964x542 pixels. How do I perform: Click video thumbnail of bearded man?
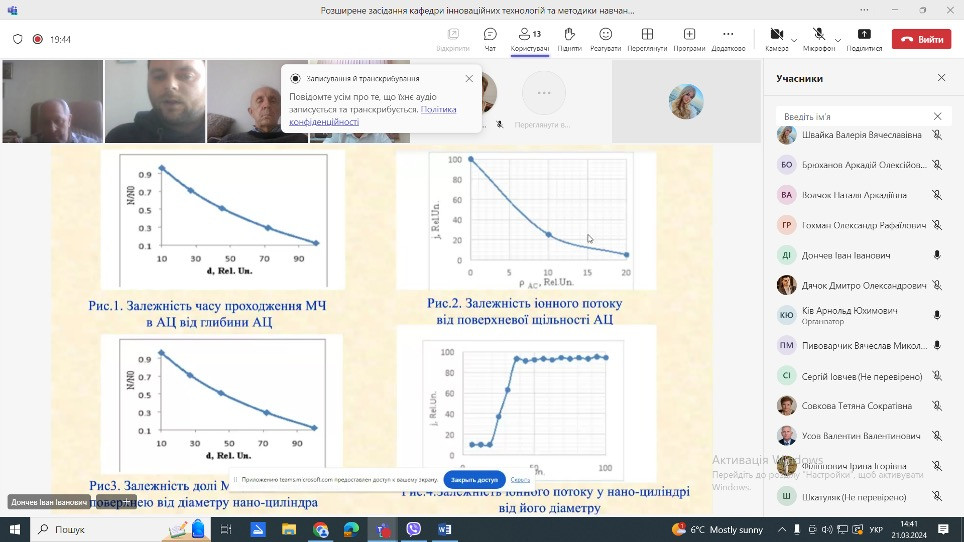(155, 101)
